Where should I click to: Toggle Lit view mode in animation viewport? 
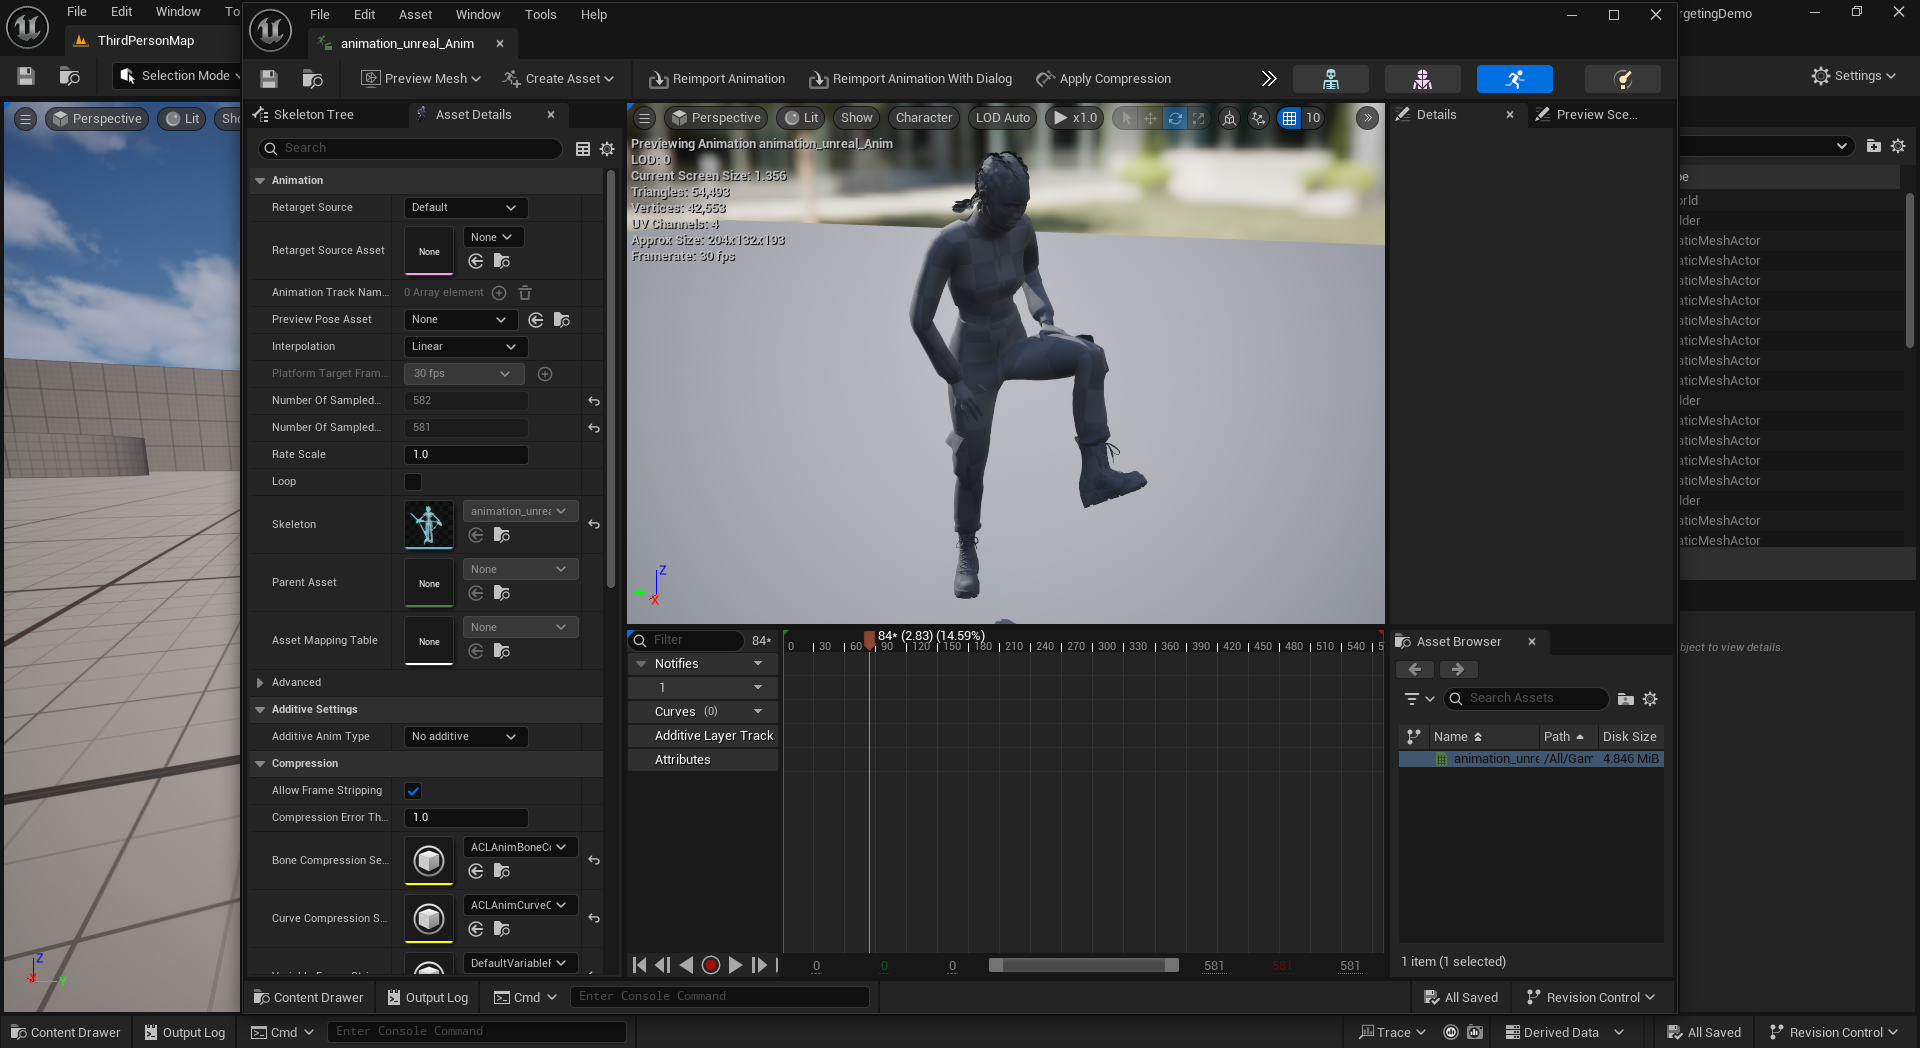click(802, 118)
